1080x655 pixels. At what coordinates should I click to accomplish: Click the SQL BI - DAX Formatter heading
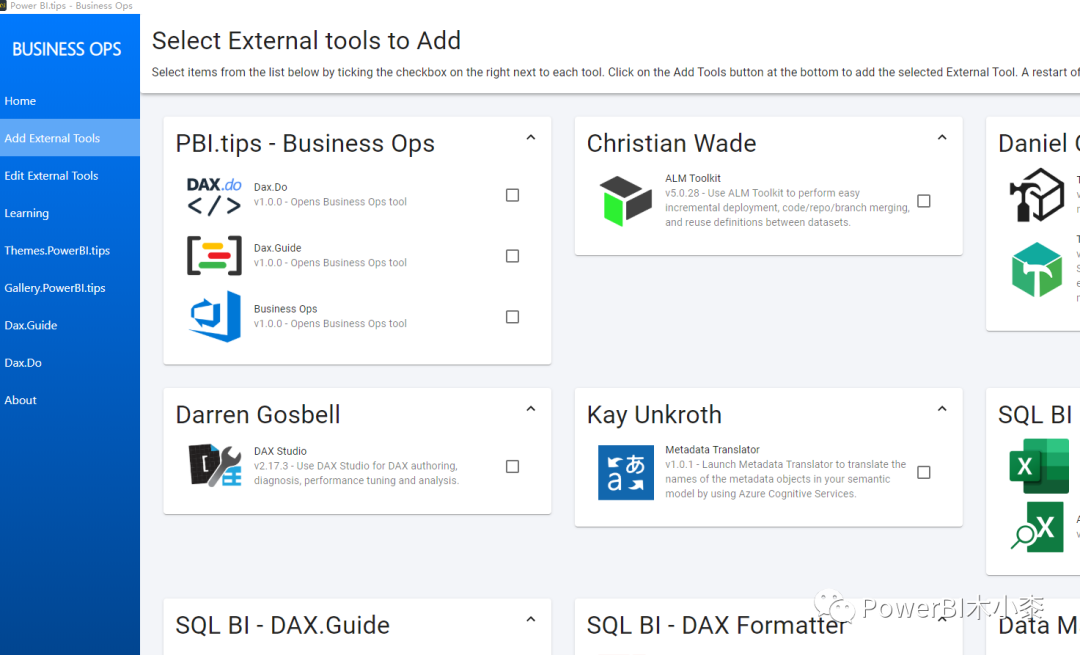click(717, 625)
